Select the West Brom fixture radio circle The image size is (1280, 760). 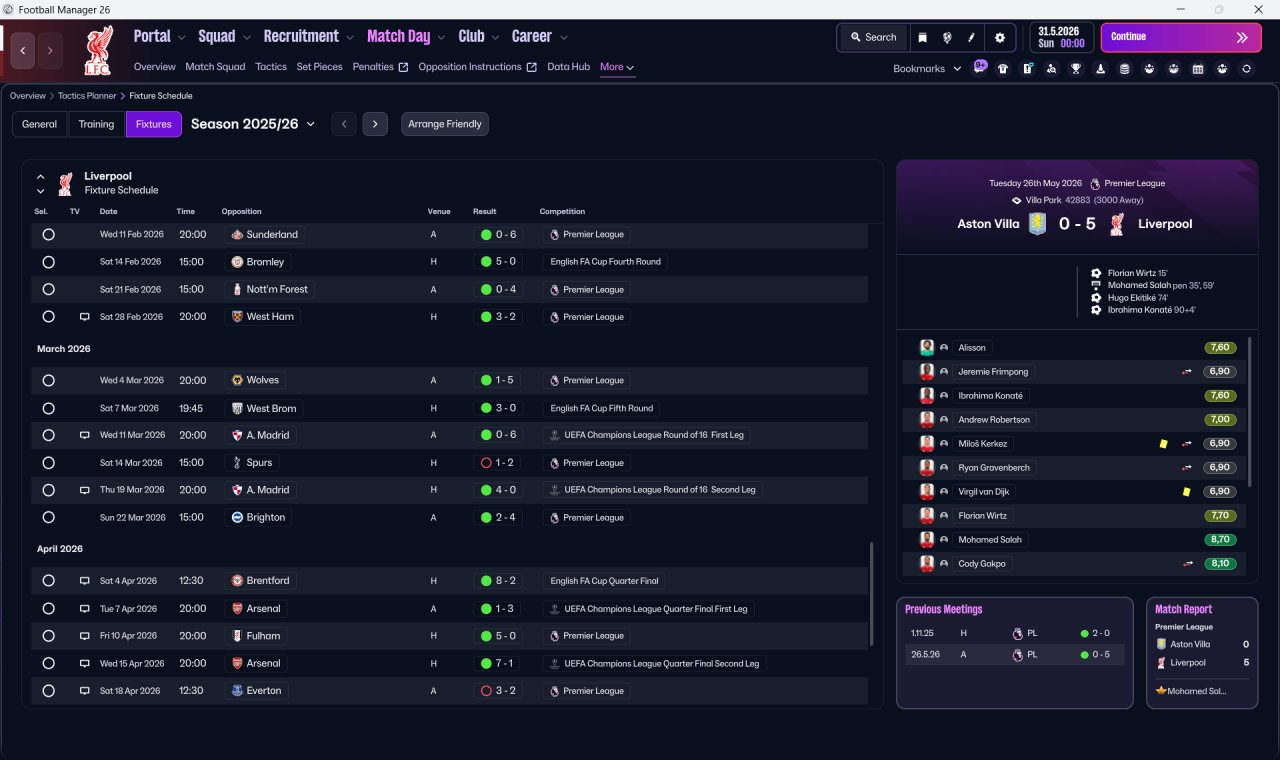(48, 409)
